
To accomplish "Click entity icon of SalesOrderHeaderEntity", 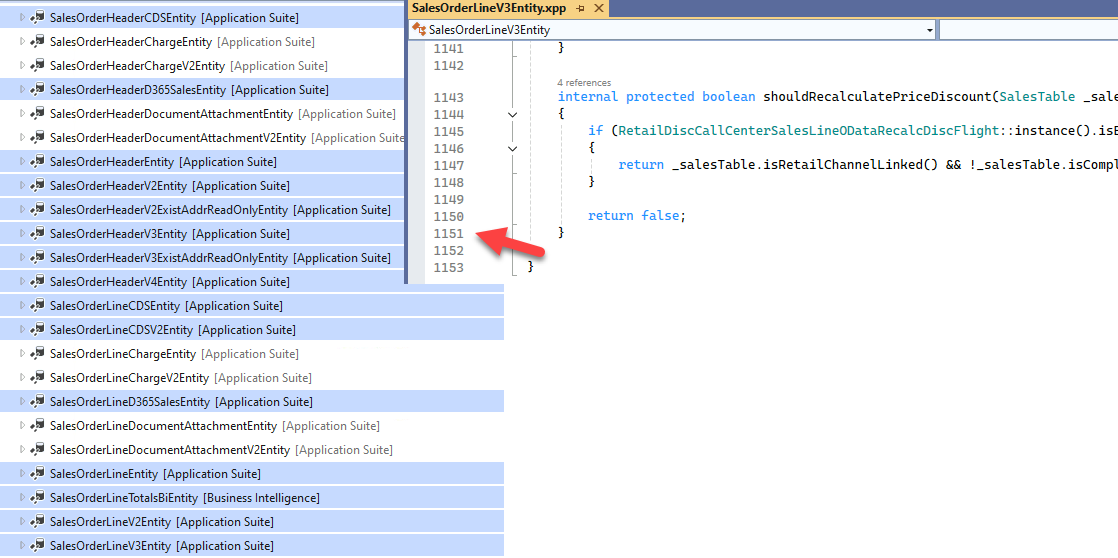I will coord(38,161).
